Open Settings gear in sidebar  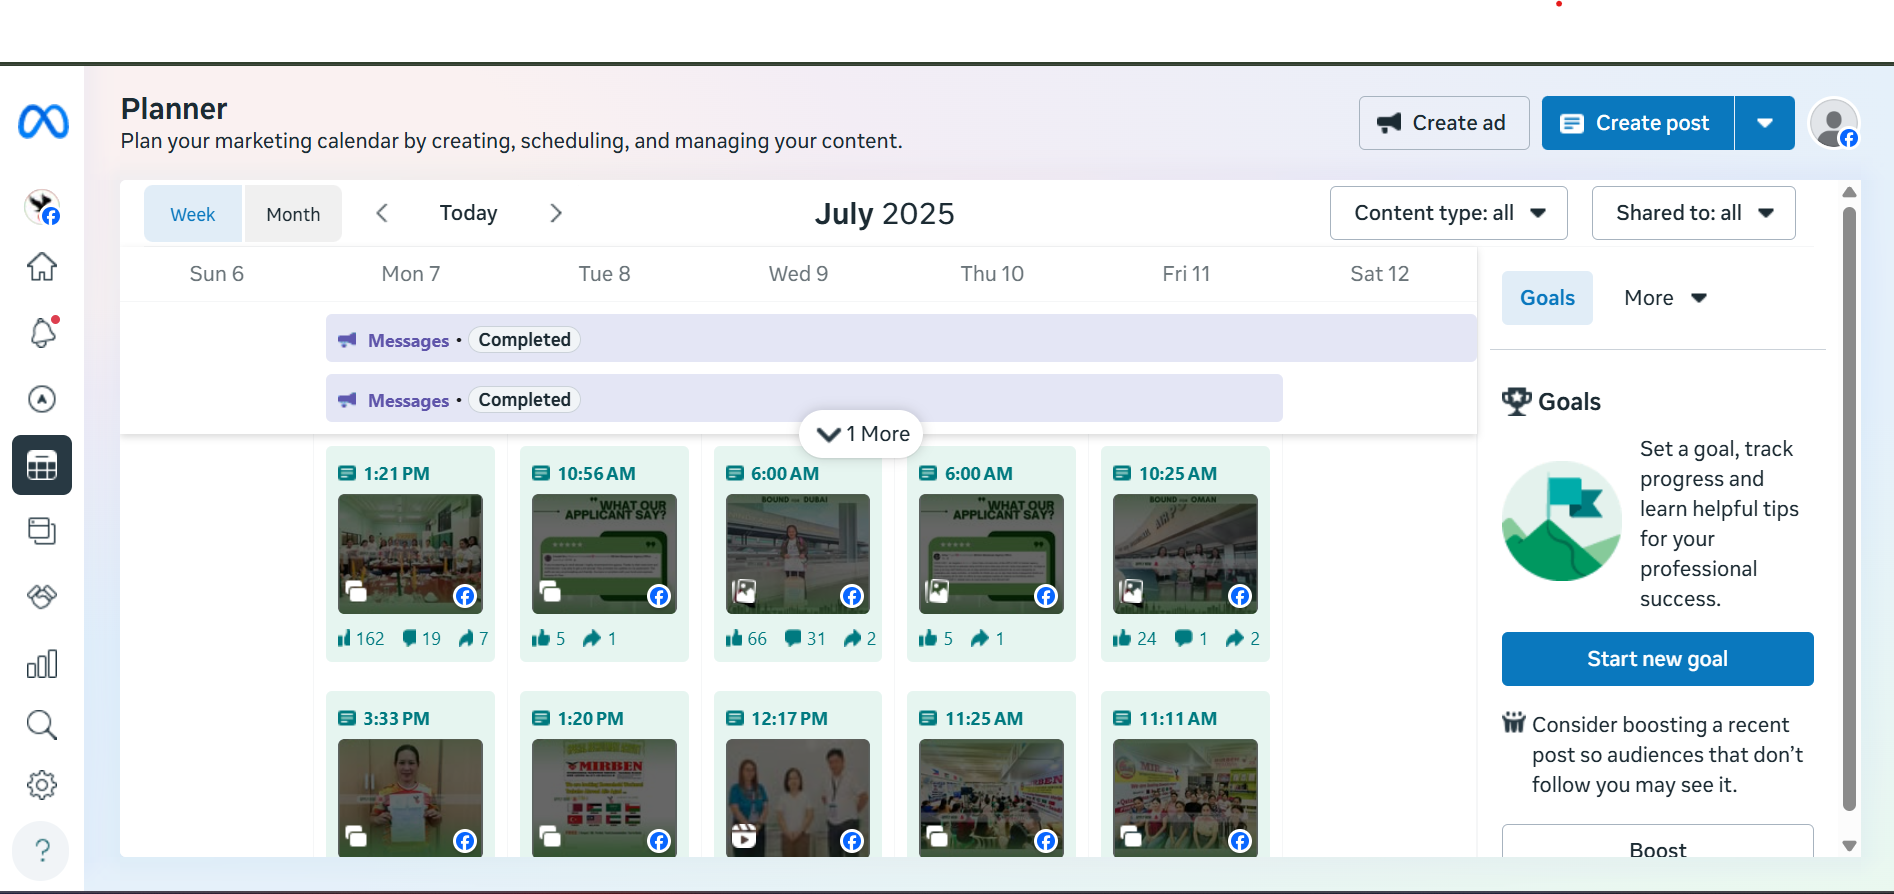pyautogui.click(x=42, y=785)
